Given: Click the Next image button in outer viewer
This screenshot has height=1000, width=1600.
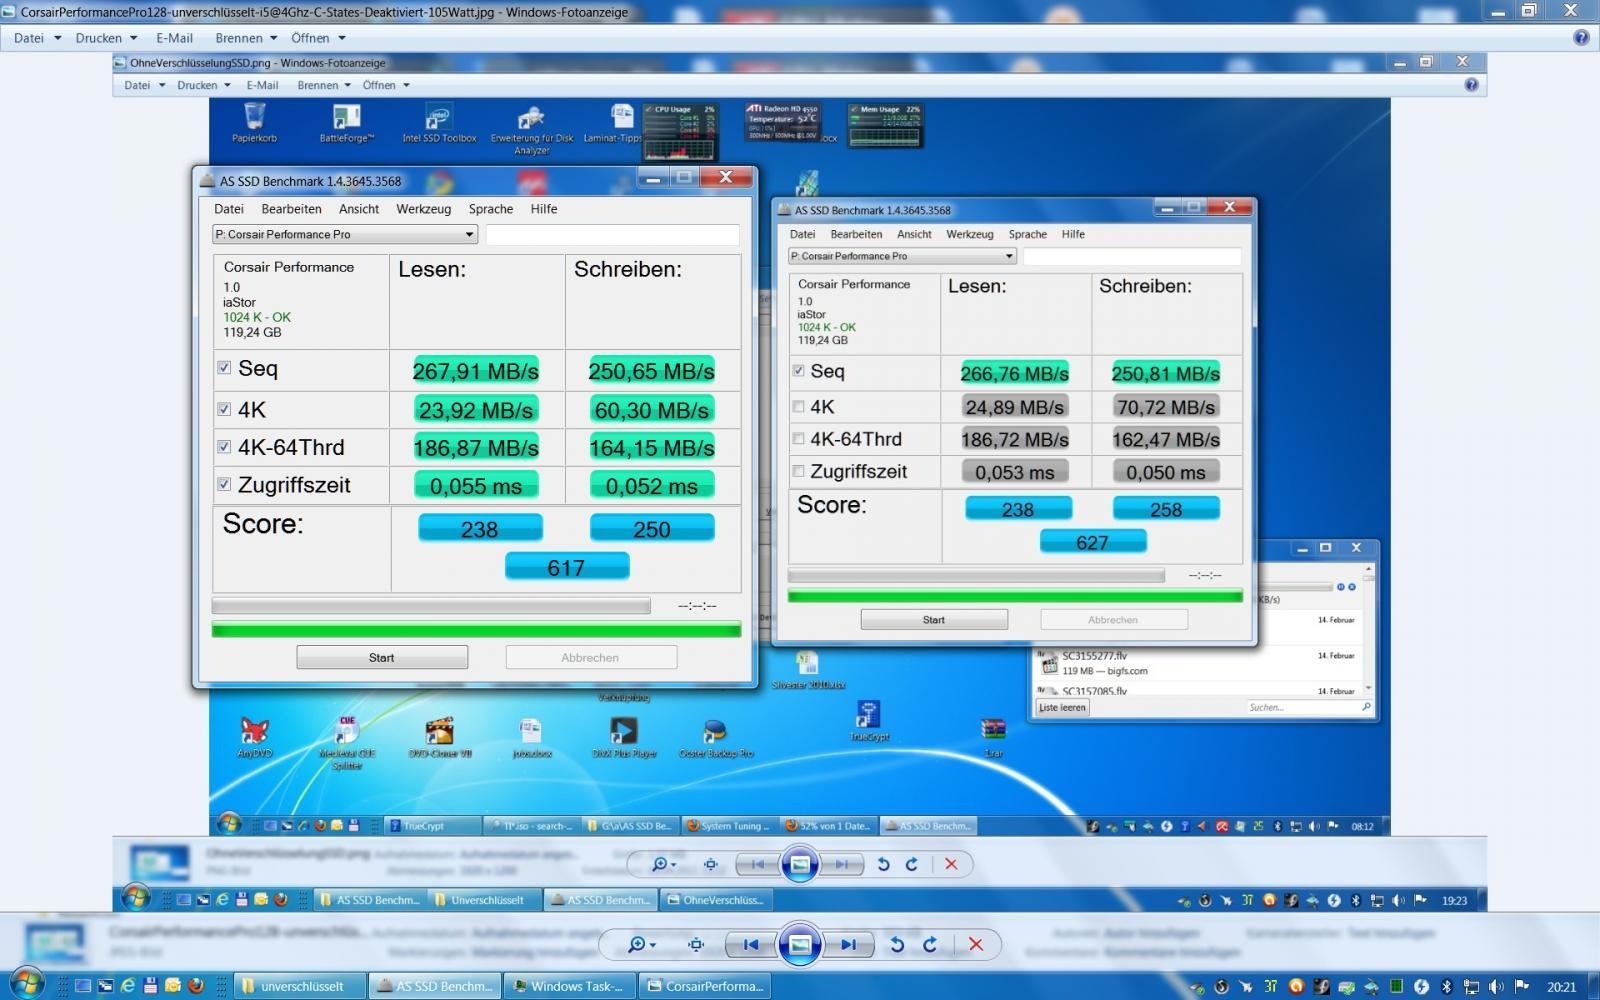Looking at the screenshot, I should [848, 944].
